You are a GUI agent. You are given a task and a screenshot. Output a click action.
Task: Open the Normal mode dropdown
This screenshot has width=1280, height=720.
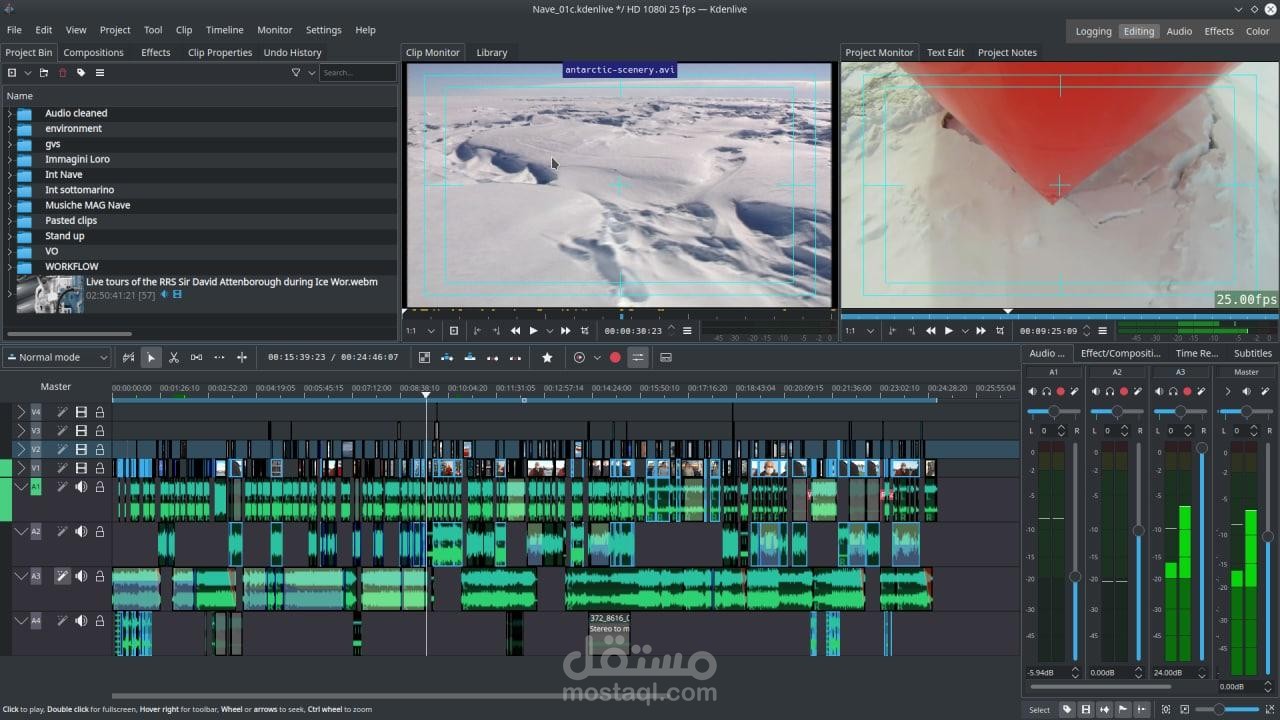coord(56,357)
